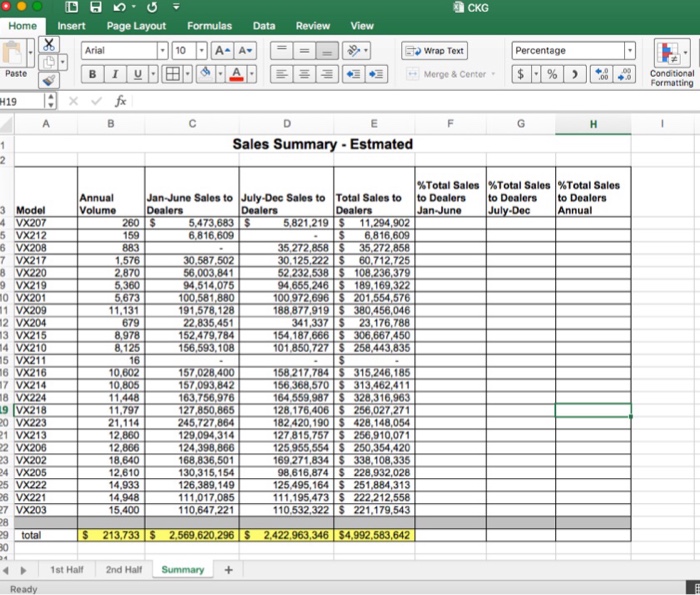Toggle Bold formatting

(91, 74)
